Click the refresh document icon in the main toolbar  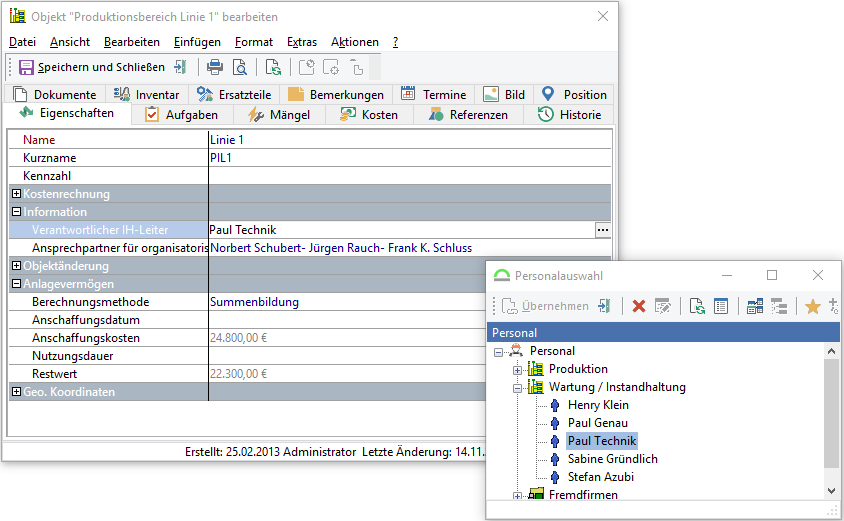[273, 67]
